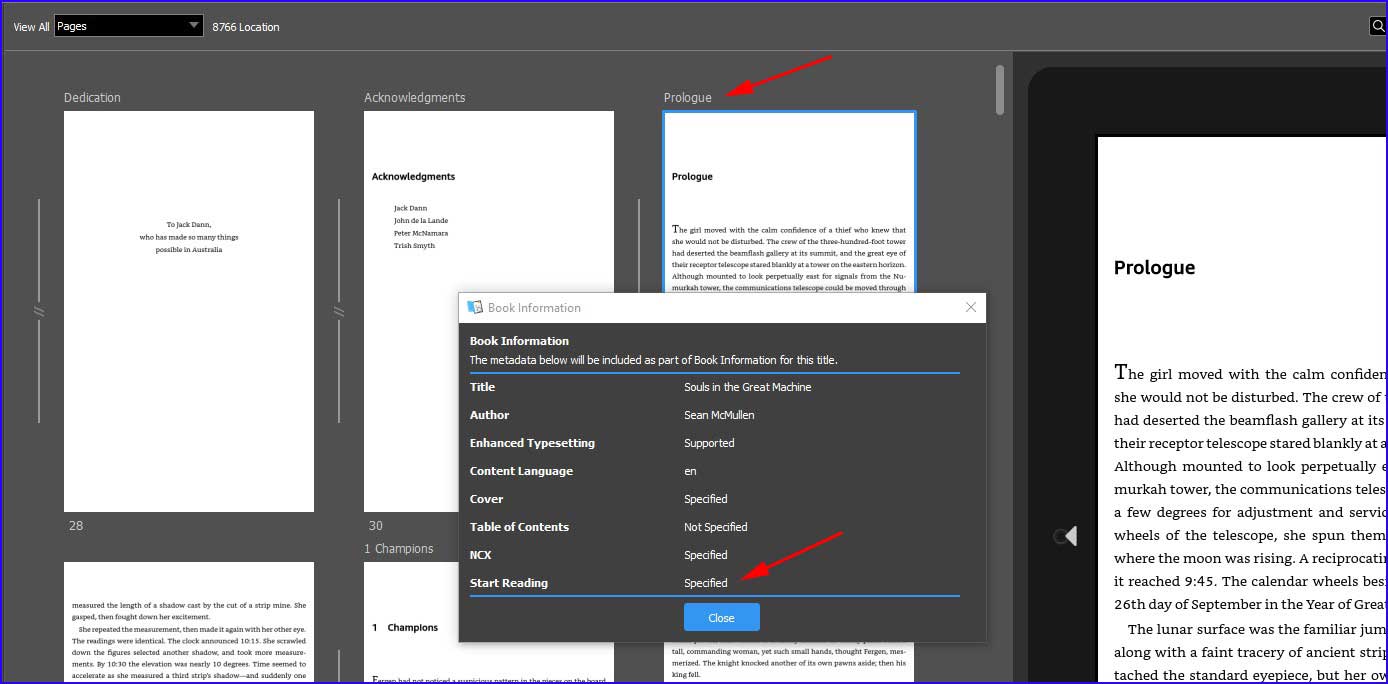Viewport: 1388px width, 684px height.
Task: Click section break marker left of Dedication
Action: tap(39, 311)
